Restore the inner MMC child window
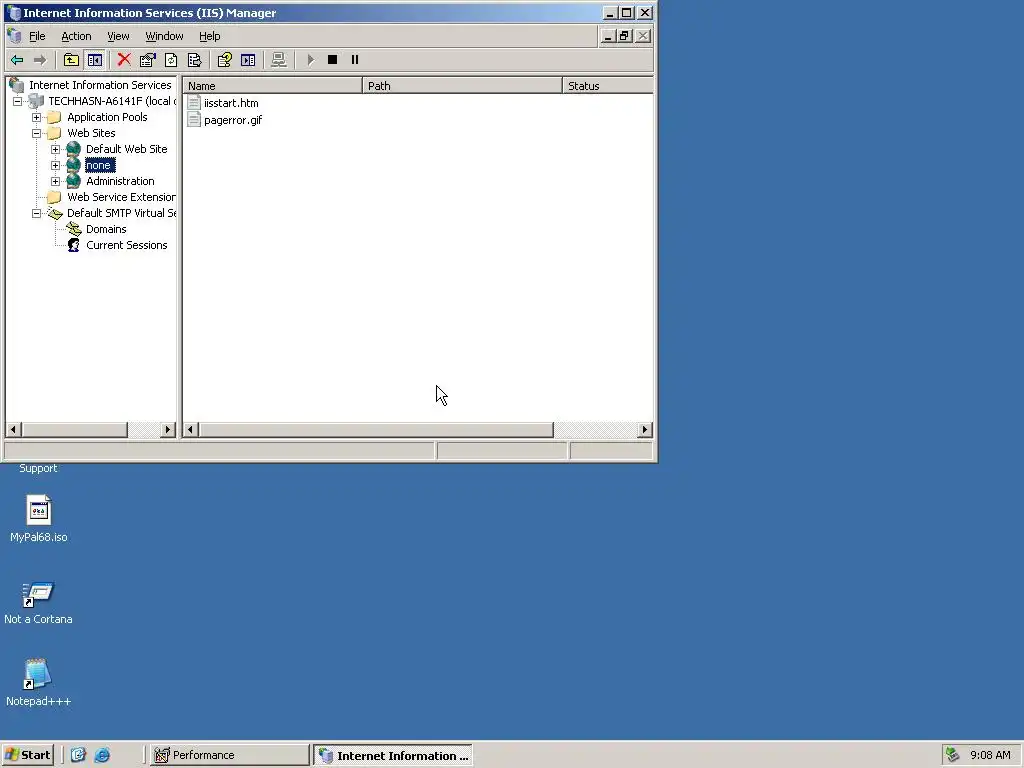Image resolution: width=1024 pixels, height=768 pixels. (625, 36)
